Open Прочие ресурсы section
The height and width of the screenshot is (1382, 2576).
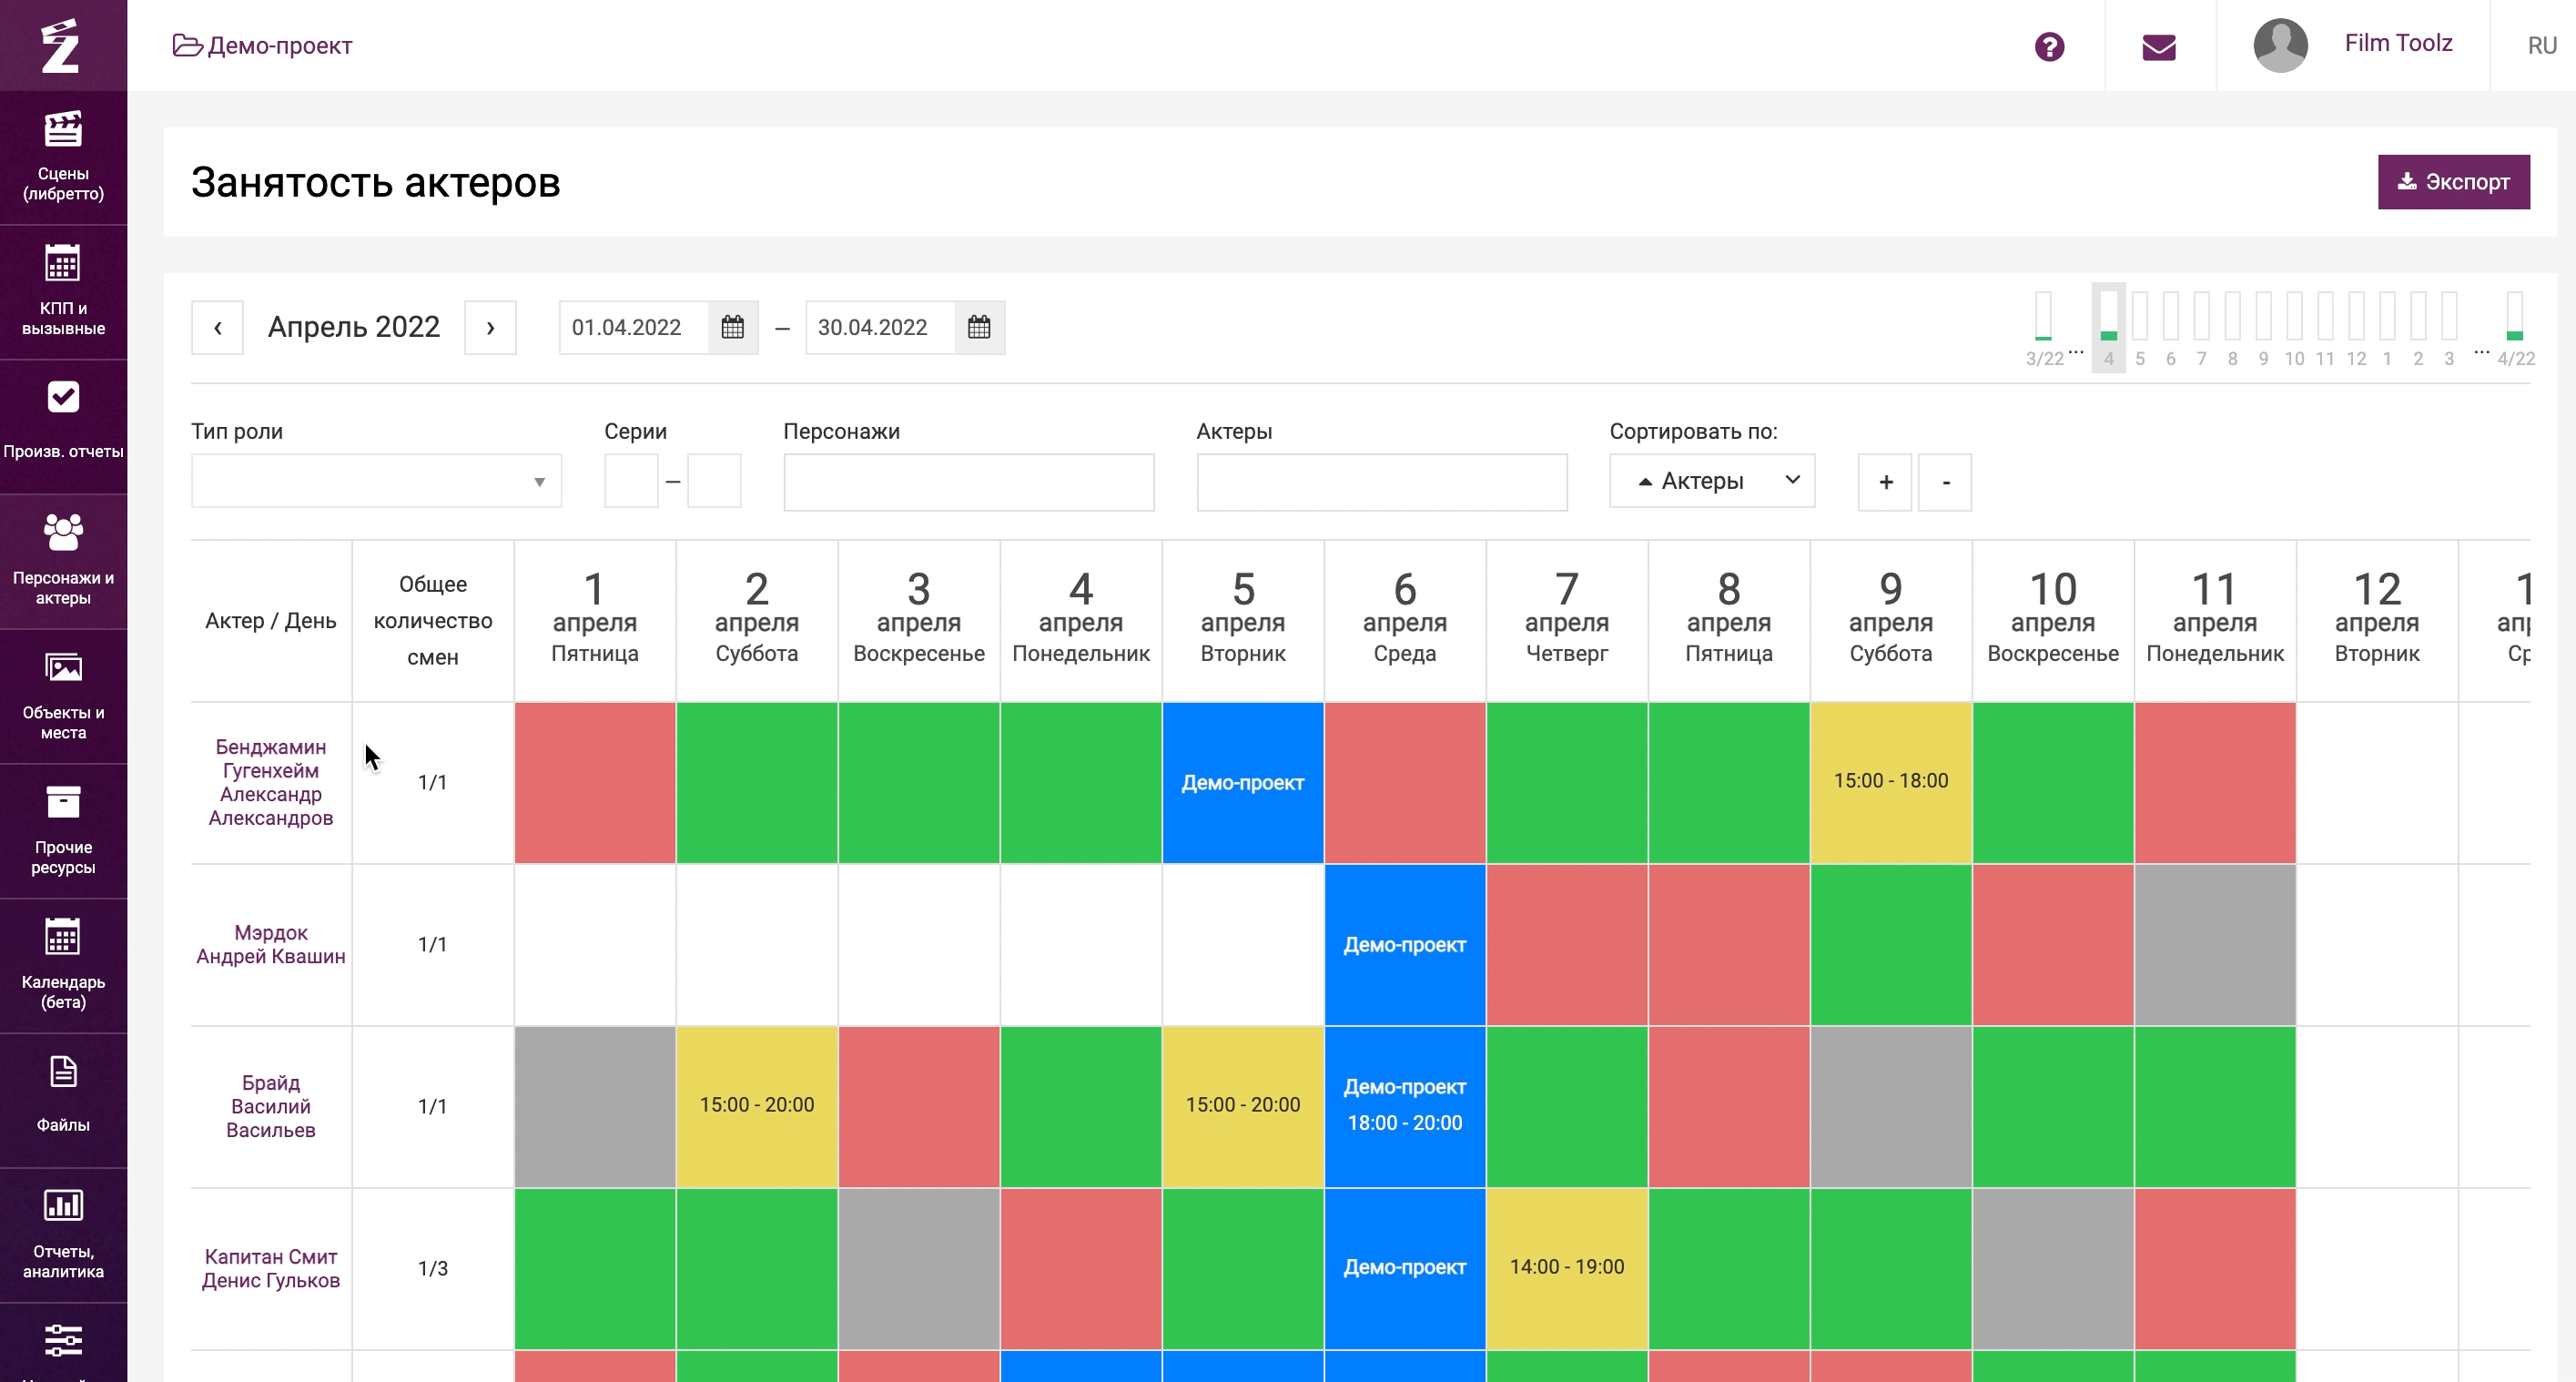[63, 831]
